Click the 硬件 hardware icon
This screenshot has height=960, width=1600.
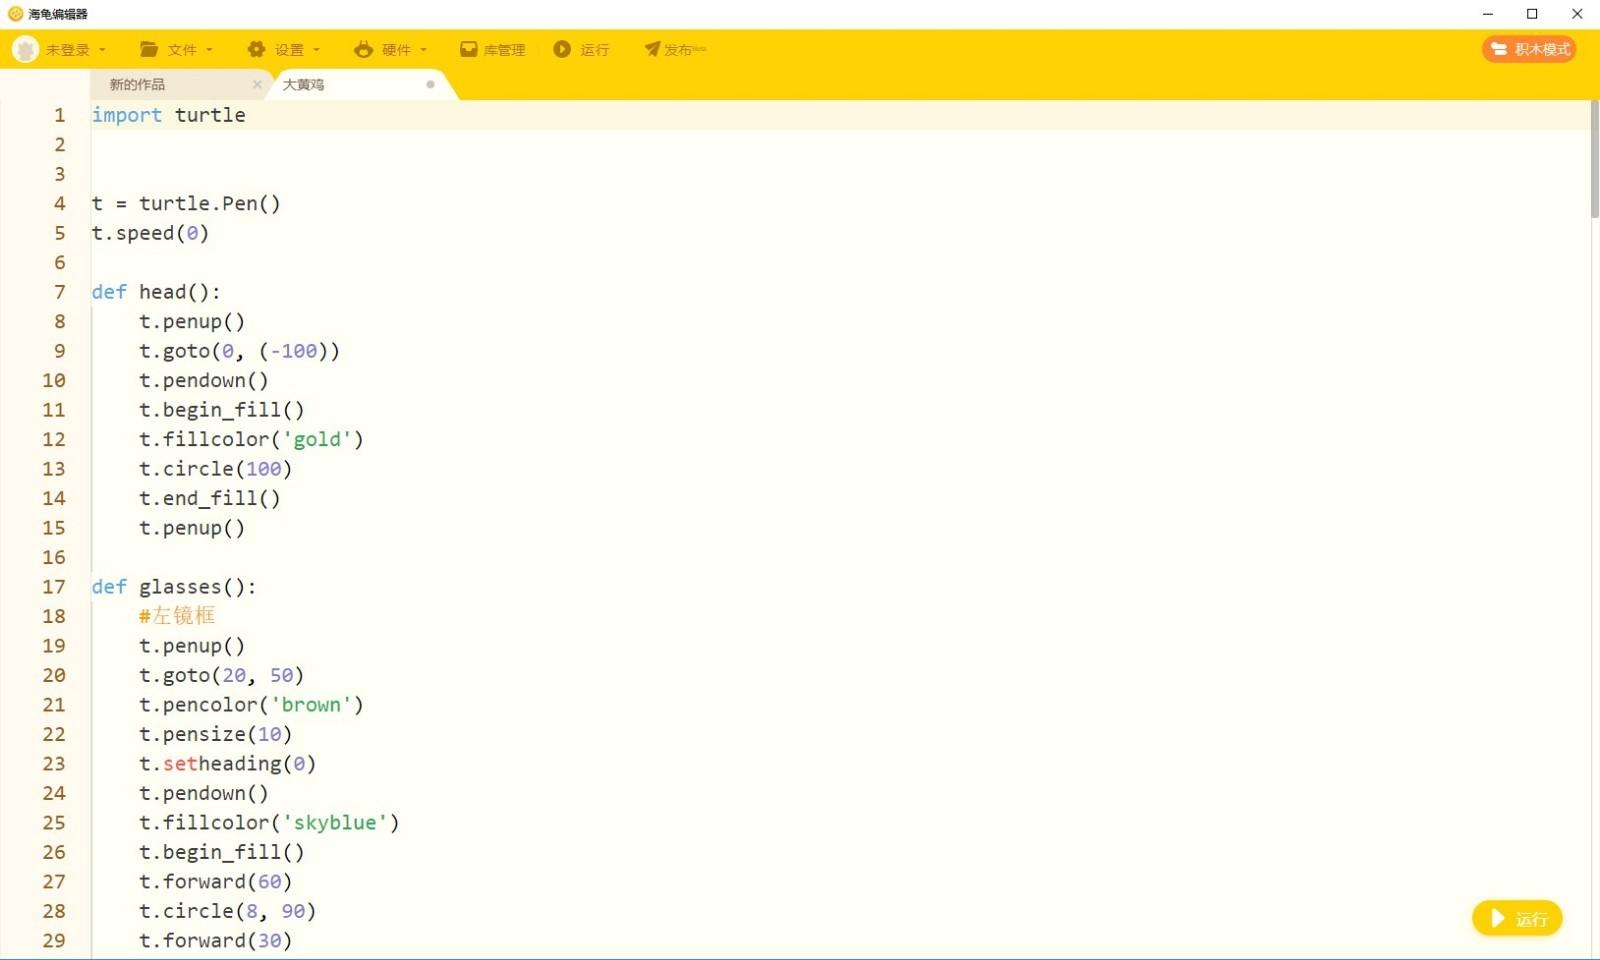363,49
